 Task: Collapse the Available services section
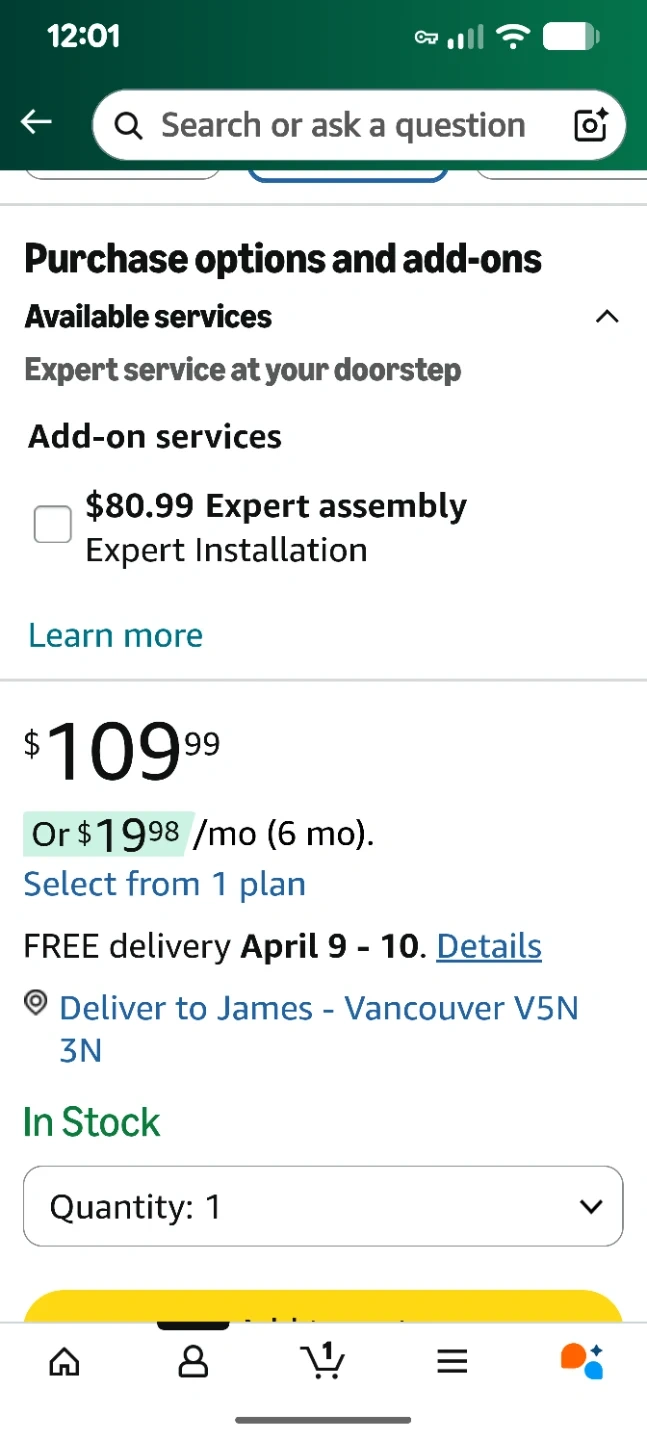point(606,317)
